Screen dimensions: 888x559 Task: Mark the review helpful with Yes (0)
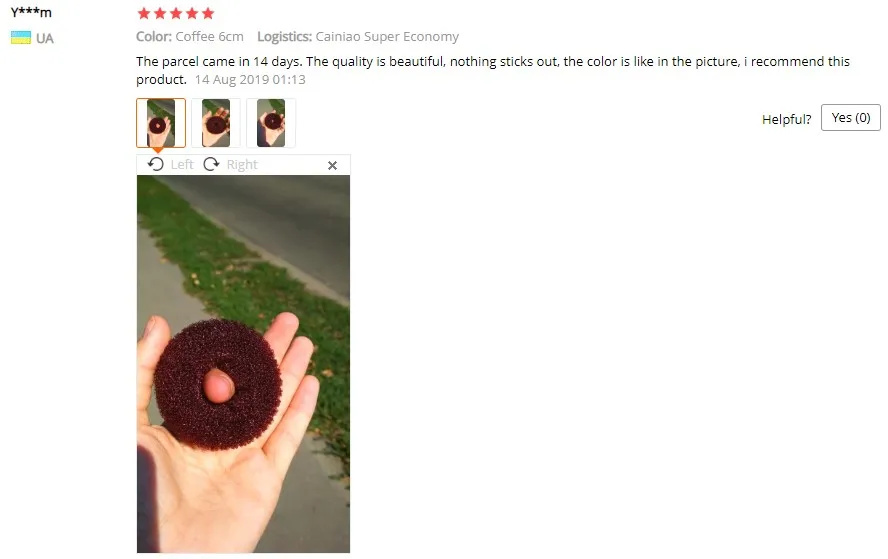pos(851,118)
